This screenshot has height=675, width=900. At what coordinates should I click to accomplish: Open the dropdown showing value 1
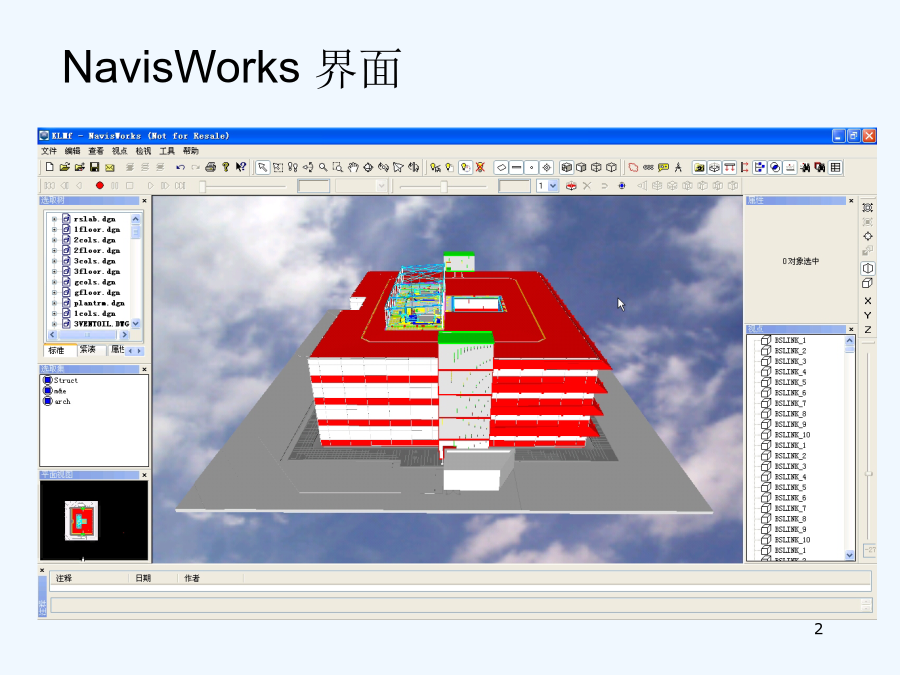point(553,185)
